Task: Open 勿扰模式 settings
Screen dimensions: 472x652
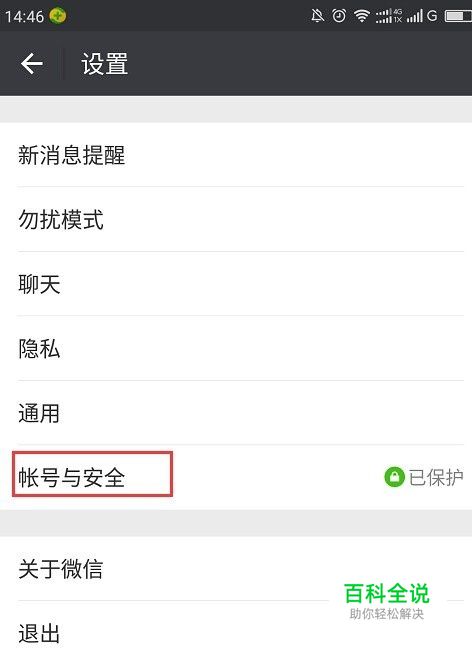Action: click(236, 219)
